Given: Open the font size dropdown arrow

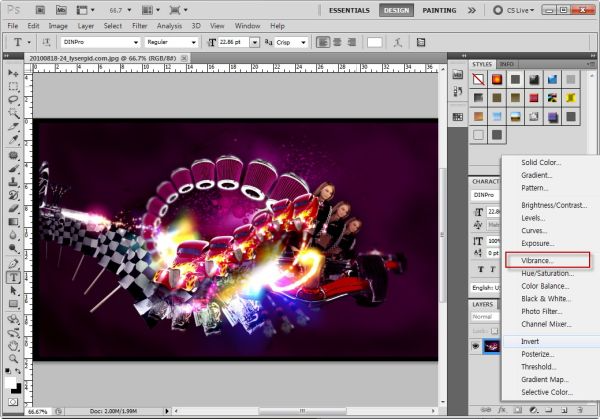Looking at the screenshot, I should pyautogui.click(x=254, y=42).
